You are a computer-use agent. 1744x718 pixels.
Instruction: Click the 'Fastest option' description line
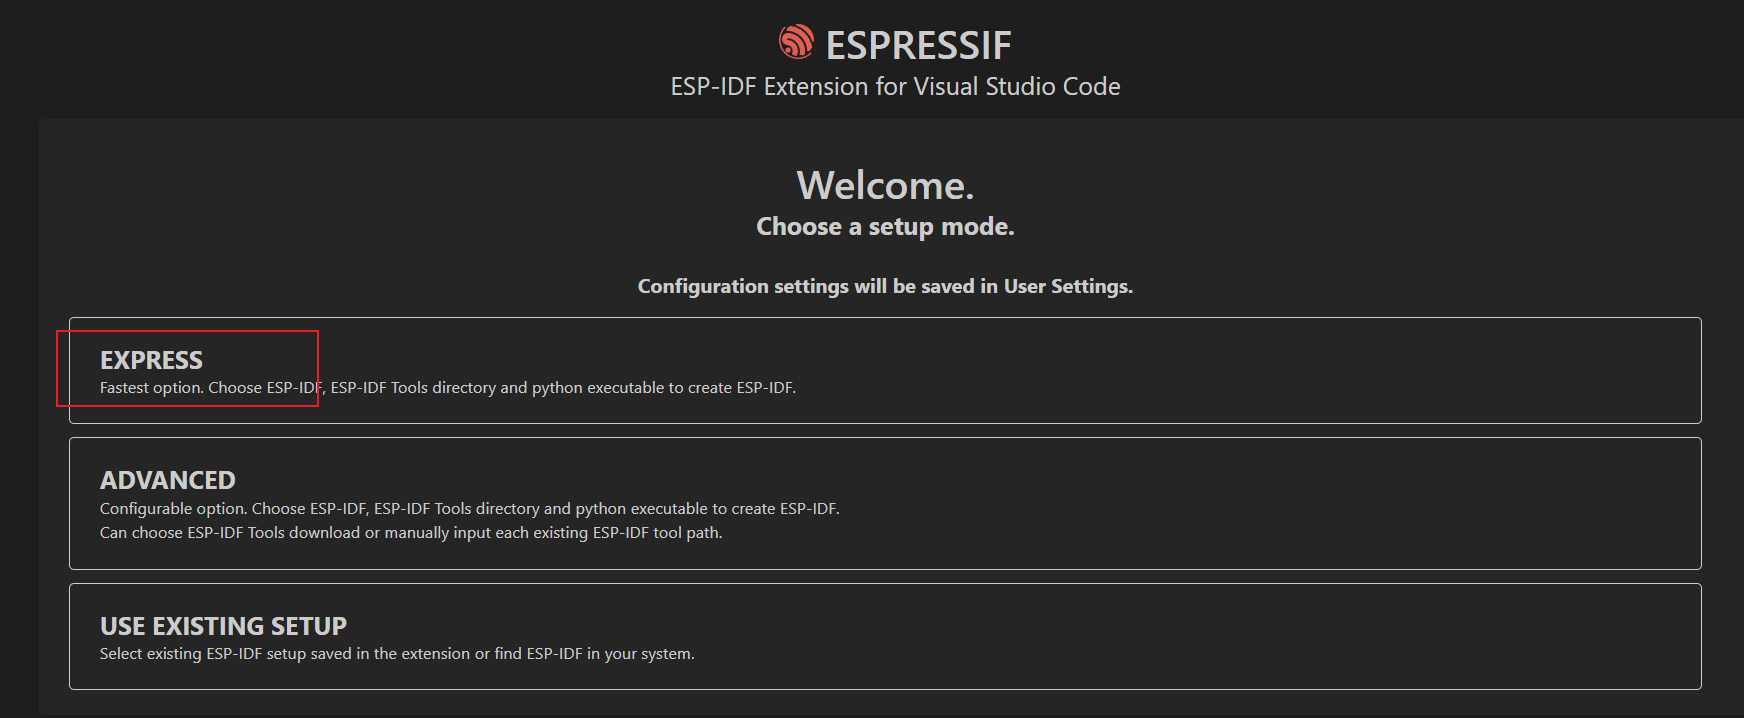(447, 388)
